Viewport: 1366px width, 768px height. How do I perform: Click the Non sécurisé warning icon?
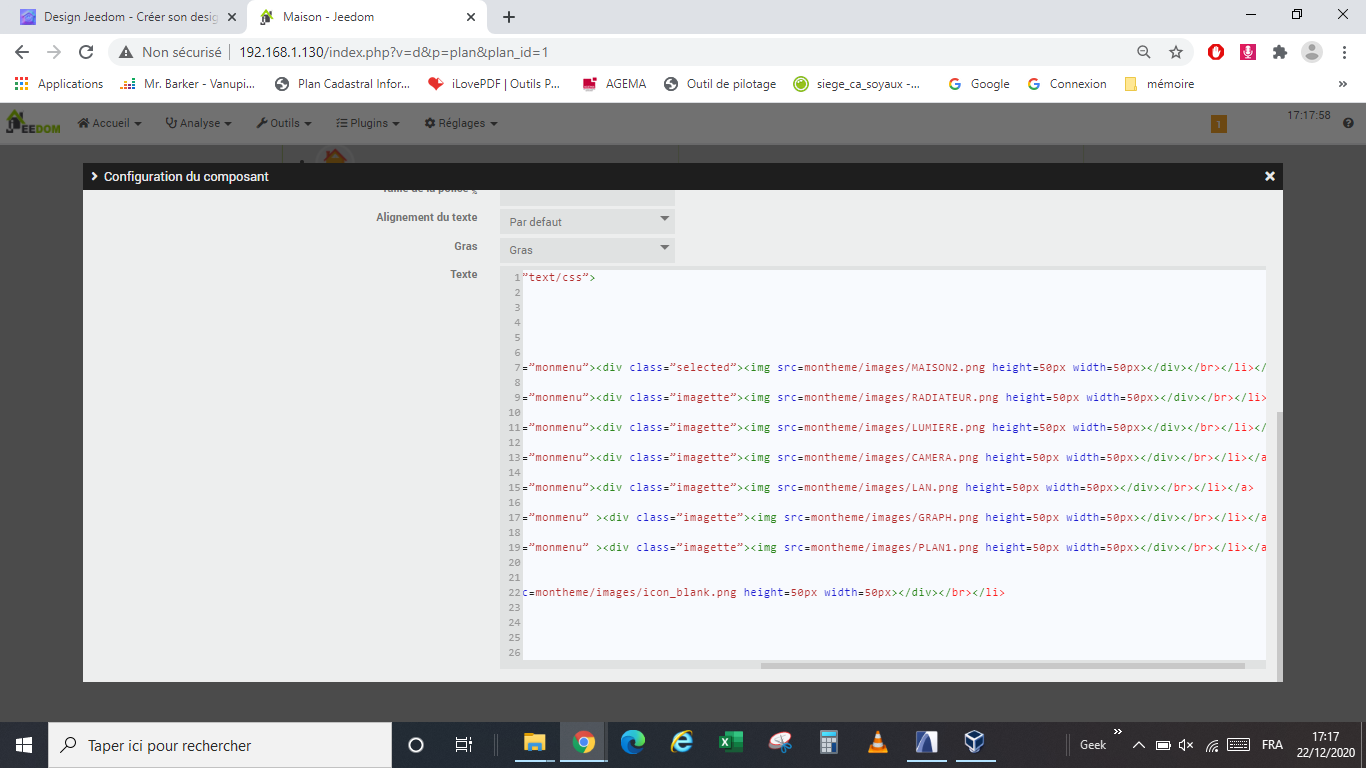(x=126, y=52)
